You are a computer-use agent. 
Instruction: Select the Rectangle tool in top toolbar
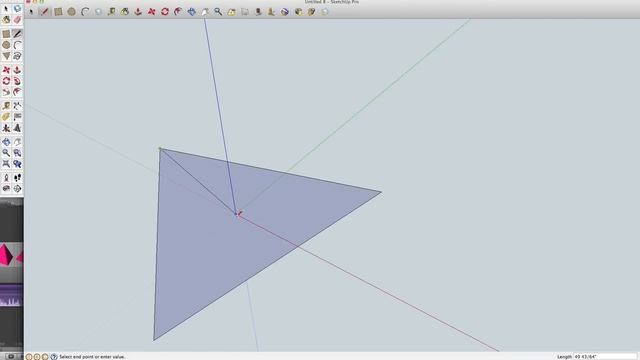click(x=58, y=12)
